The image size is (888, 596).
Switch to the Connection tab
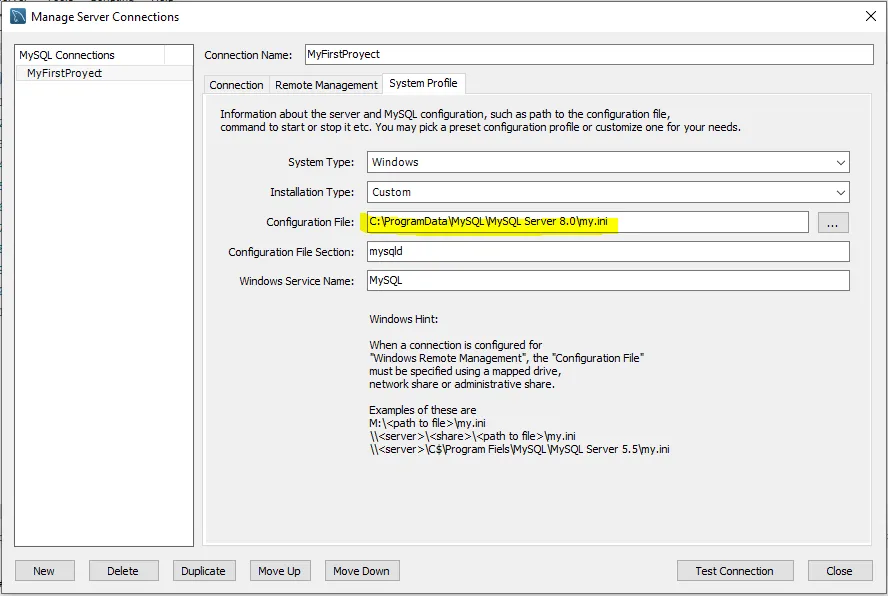coord(236,84)
